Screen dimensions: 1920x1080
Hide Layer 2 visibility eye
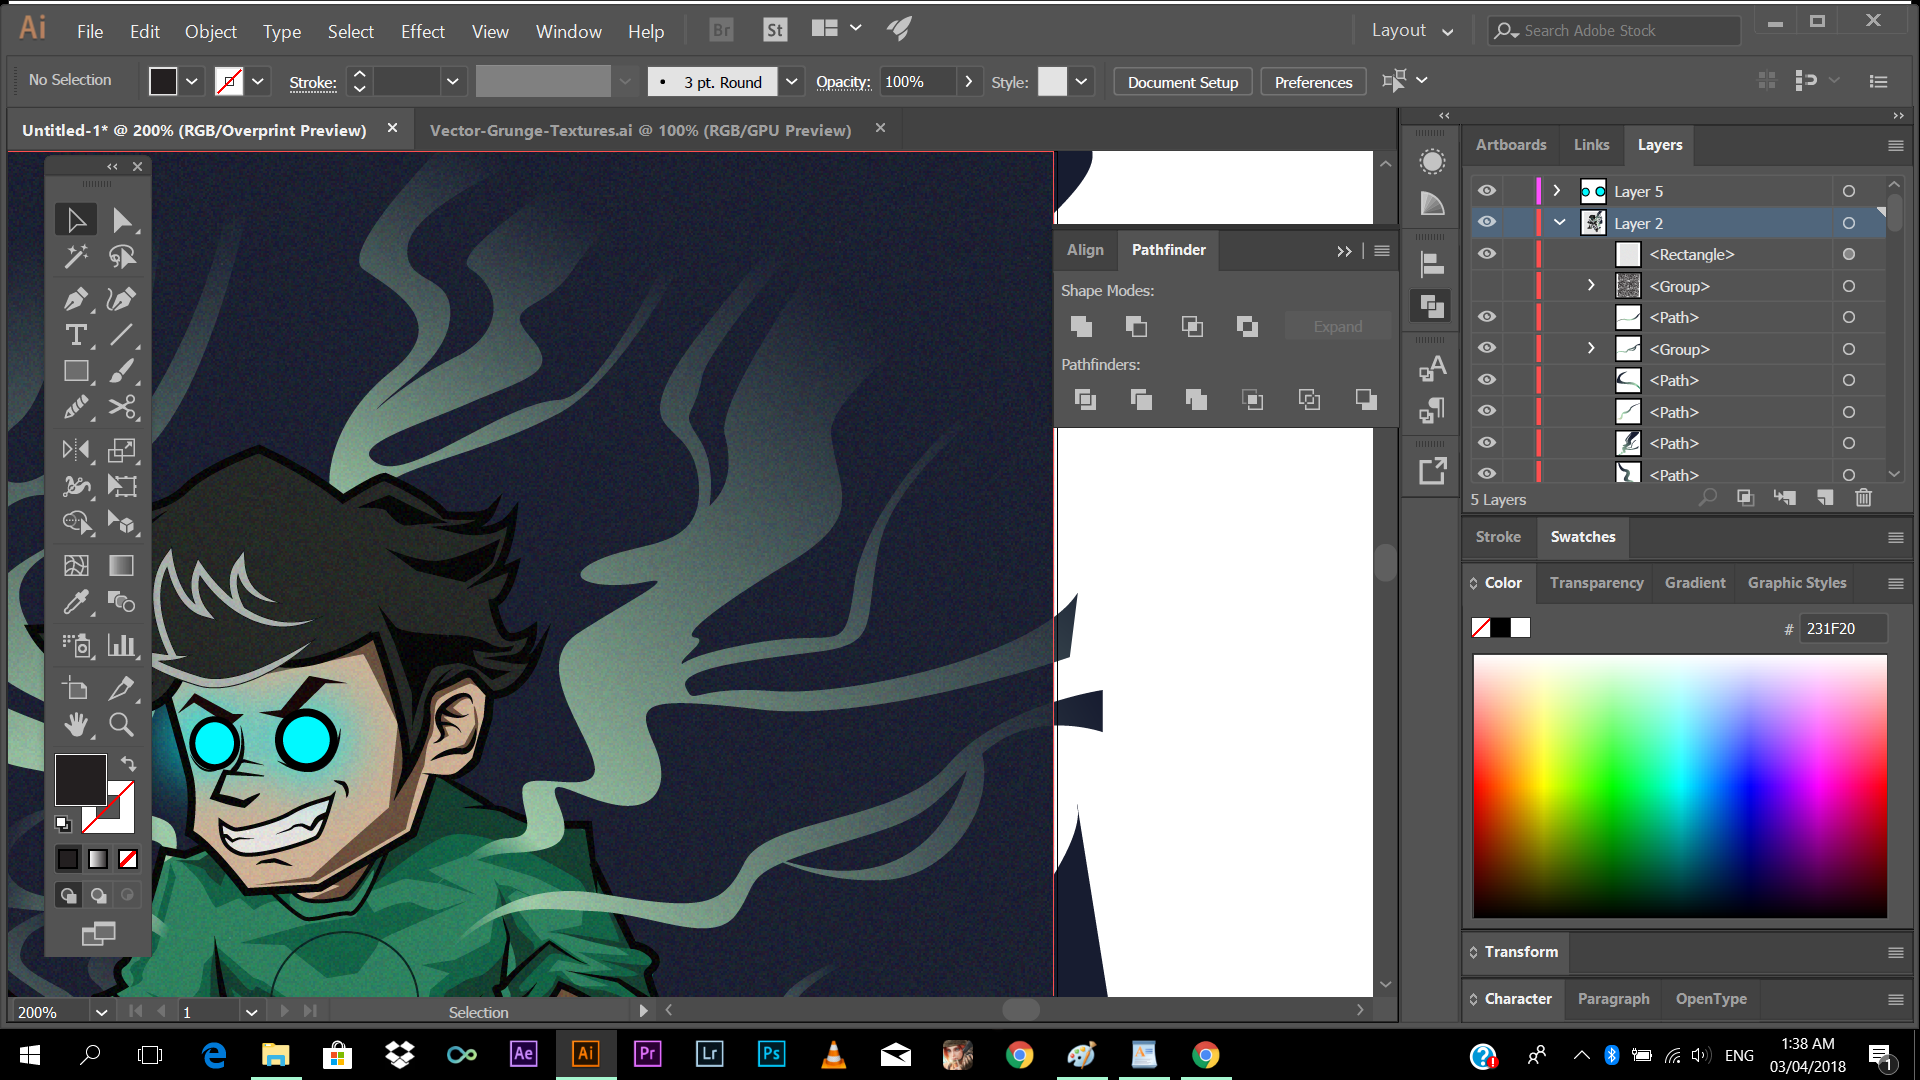tap(1487, 222)
